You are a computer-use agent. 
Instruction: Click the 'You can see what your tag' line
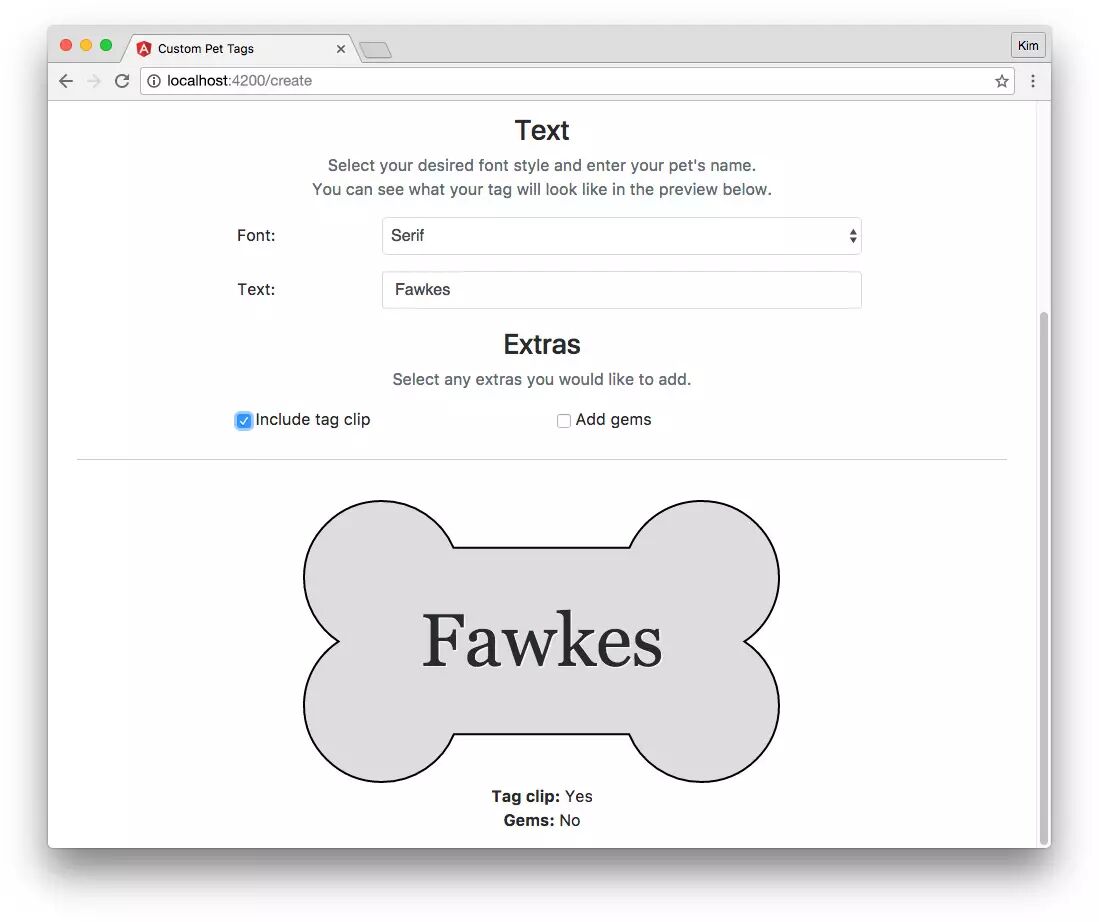(x=542, y=189)
